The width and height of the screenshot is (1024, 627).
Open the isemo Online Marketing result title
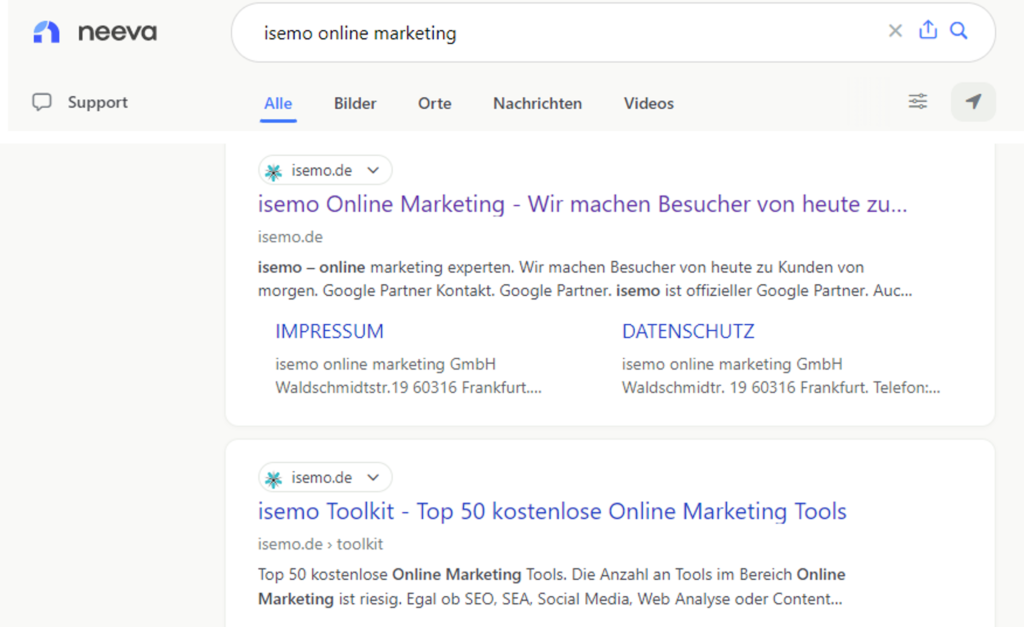click(x=583, y=204)
